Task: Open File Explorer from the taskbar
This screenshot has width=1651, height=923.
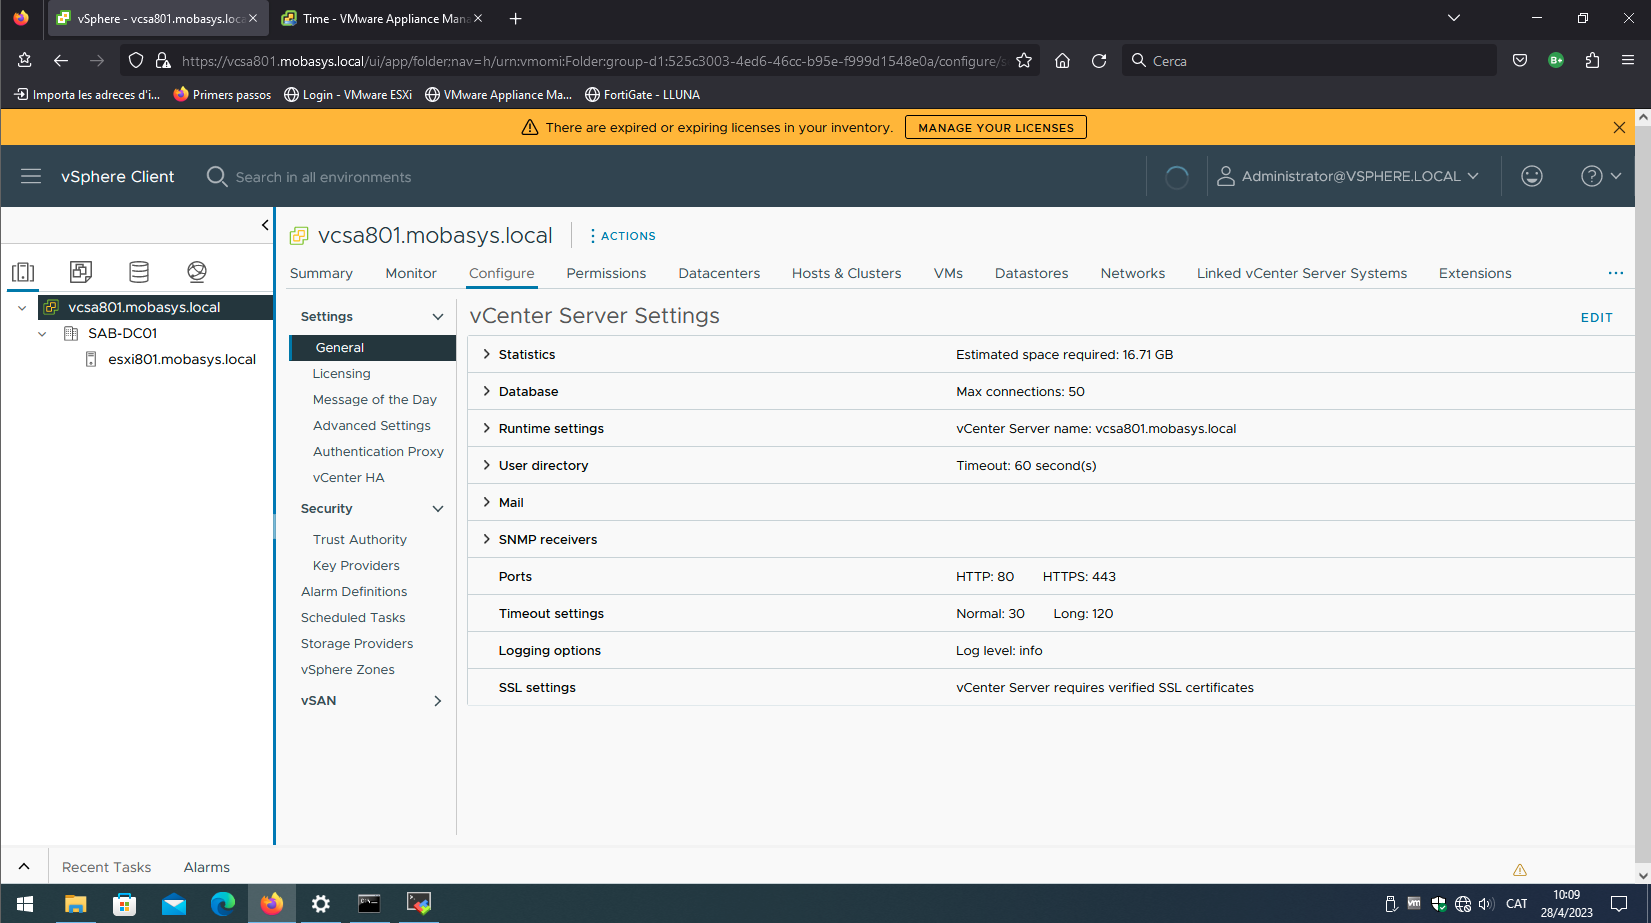Action: [x=75, y=904]
